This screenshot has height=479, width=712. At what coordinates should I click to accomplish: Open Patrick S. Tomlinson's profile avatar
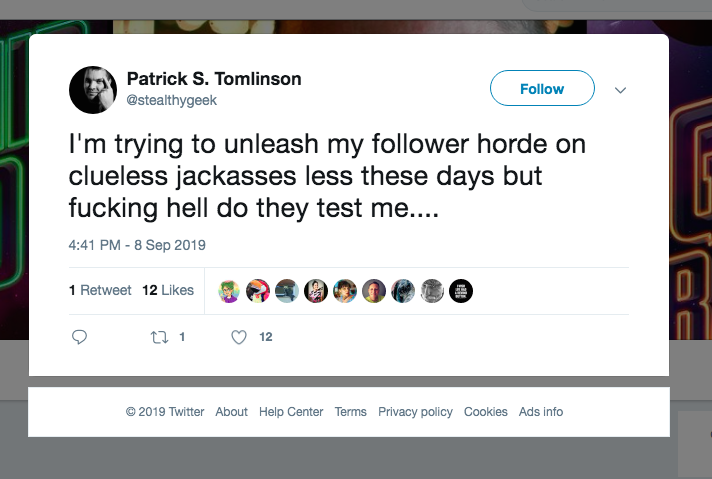coord(93,90)
